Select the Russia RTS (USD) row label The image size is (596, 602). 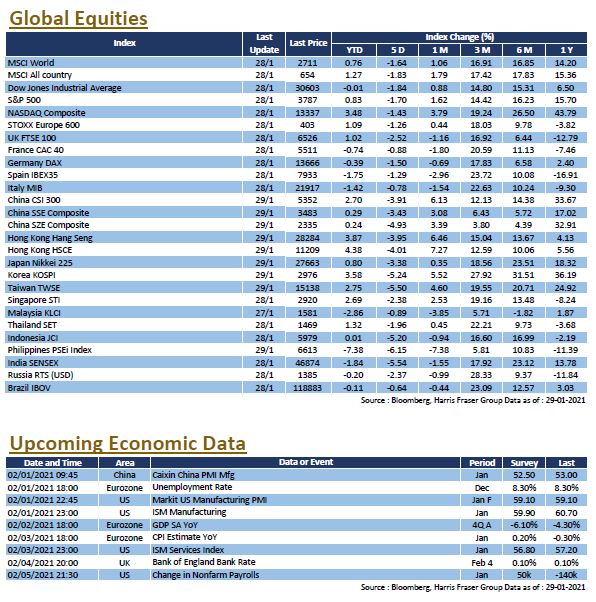tap(40, 375)
